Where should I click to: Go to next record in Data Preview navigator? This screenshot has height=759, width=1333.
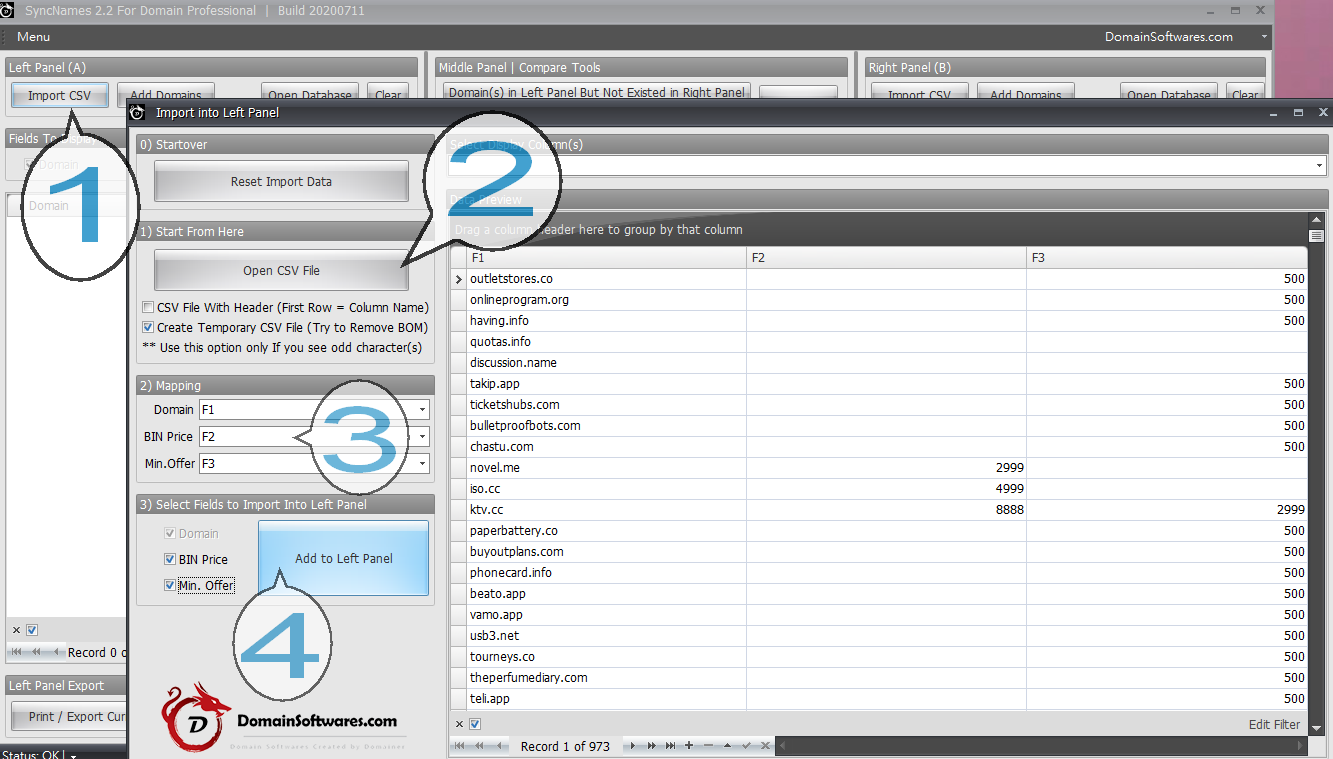click(633, 746)
